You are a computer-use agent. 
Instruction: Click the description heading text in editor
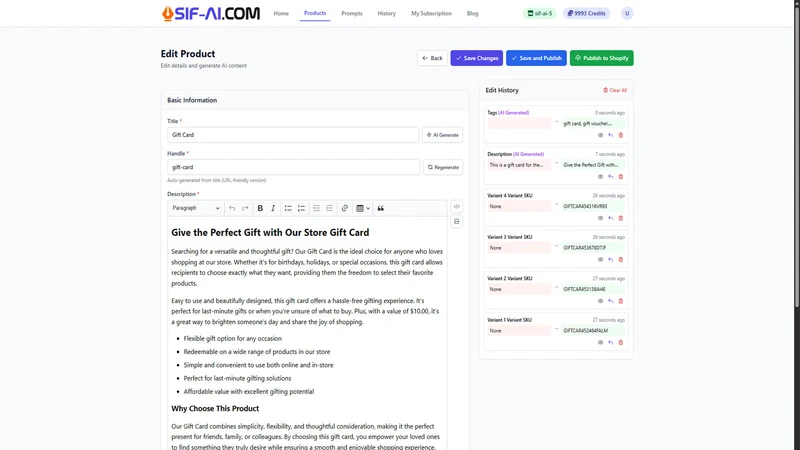click(270, 233)
